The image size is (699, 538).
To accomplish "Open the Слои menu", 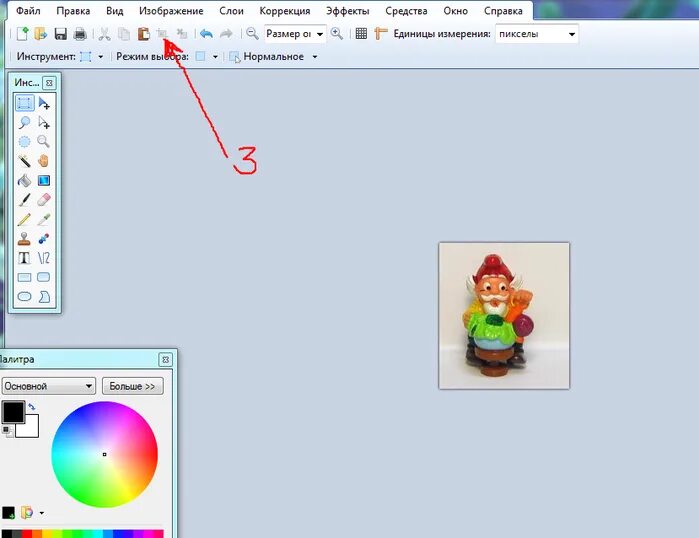I will [x=231, y=11].
